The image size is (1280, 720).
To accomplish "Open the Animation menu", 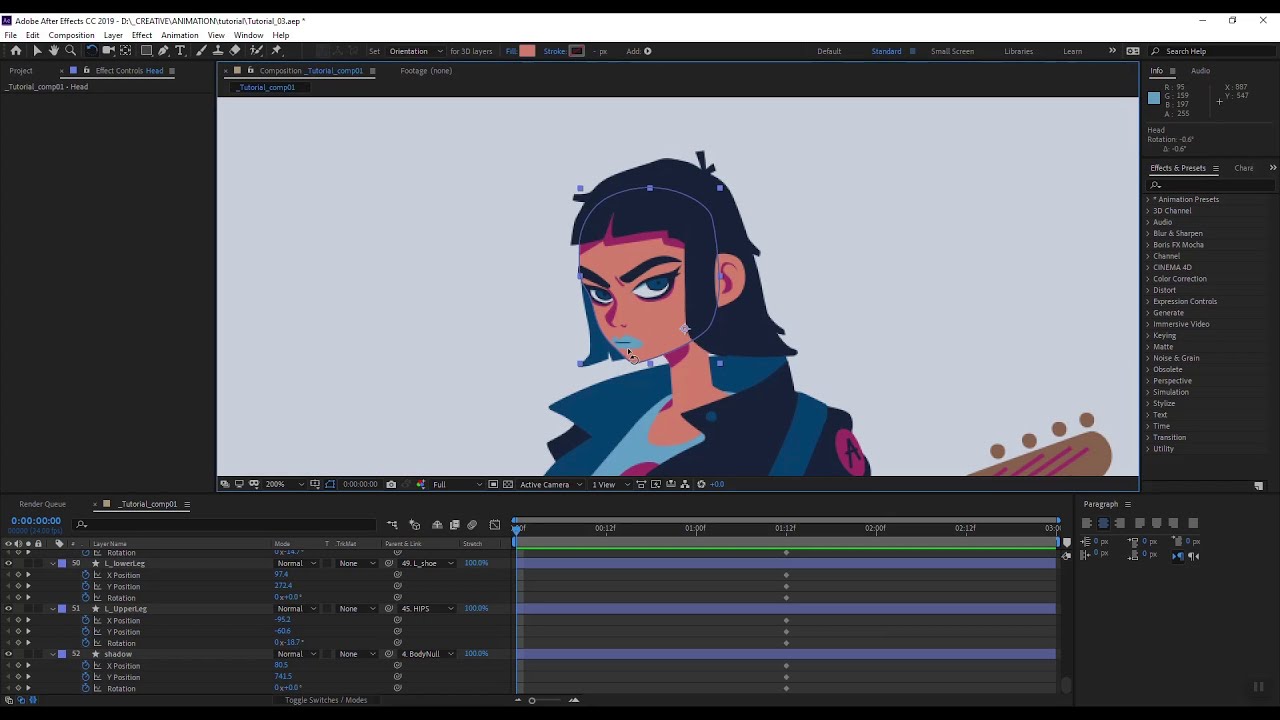I will (180, 35).
